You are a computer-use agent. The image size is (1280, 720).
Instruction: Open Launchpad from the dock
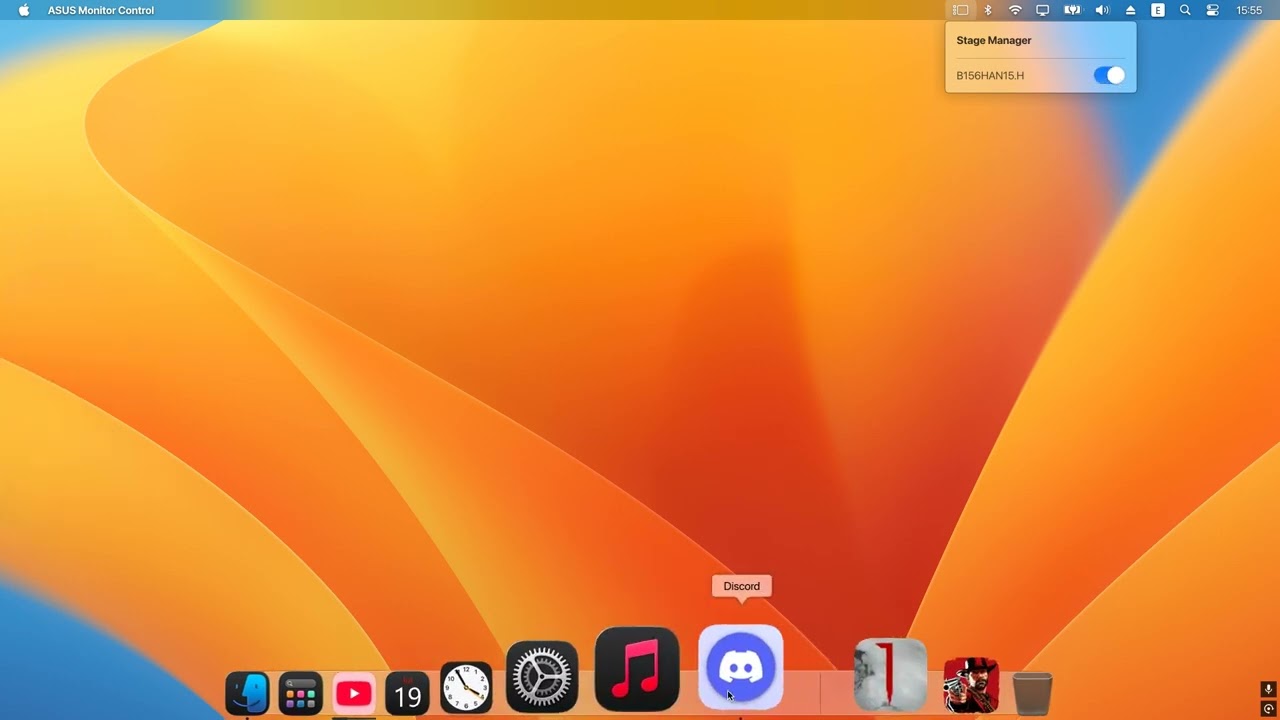coord(300,693)
